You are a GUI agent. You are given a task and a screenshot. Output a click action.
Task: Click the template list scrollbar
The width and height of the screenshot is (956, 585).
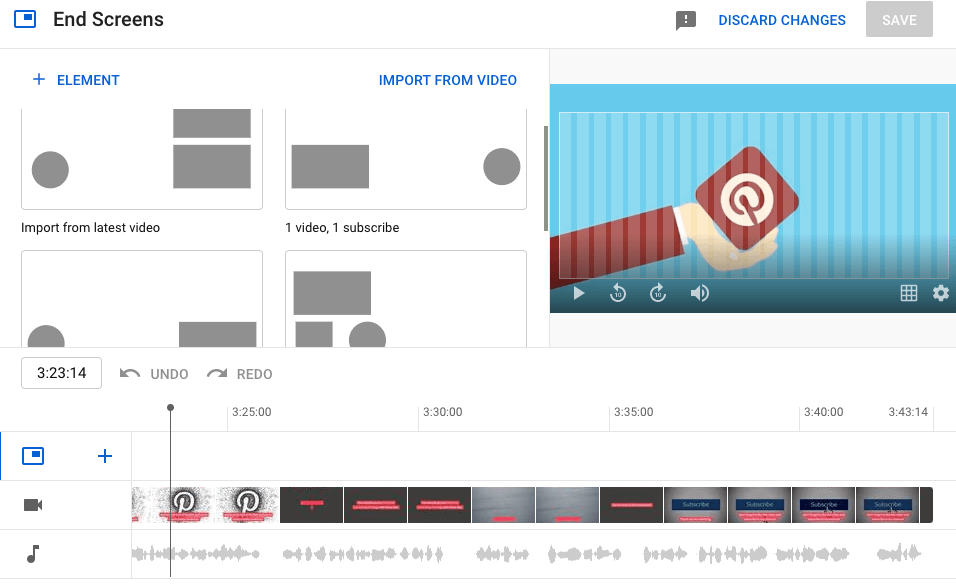[x=546, y=178]
